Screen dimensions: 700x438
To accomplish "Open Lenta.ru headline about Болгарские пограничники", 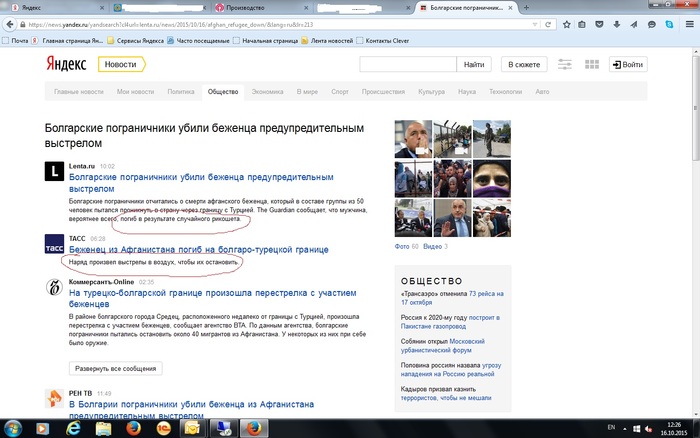I will coord(201,183).
